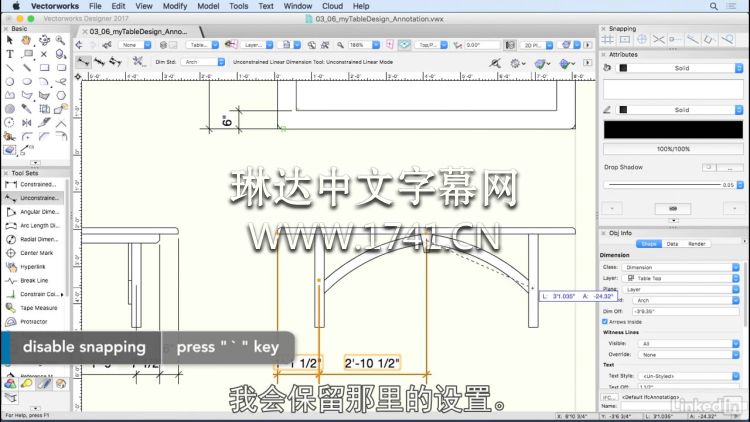Select the Circle tool
750x422 pixels.
click(10, 82)
